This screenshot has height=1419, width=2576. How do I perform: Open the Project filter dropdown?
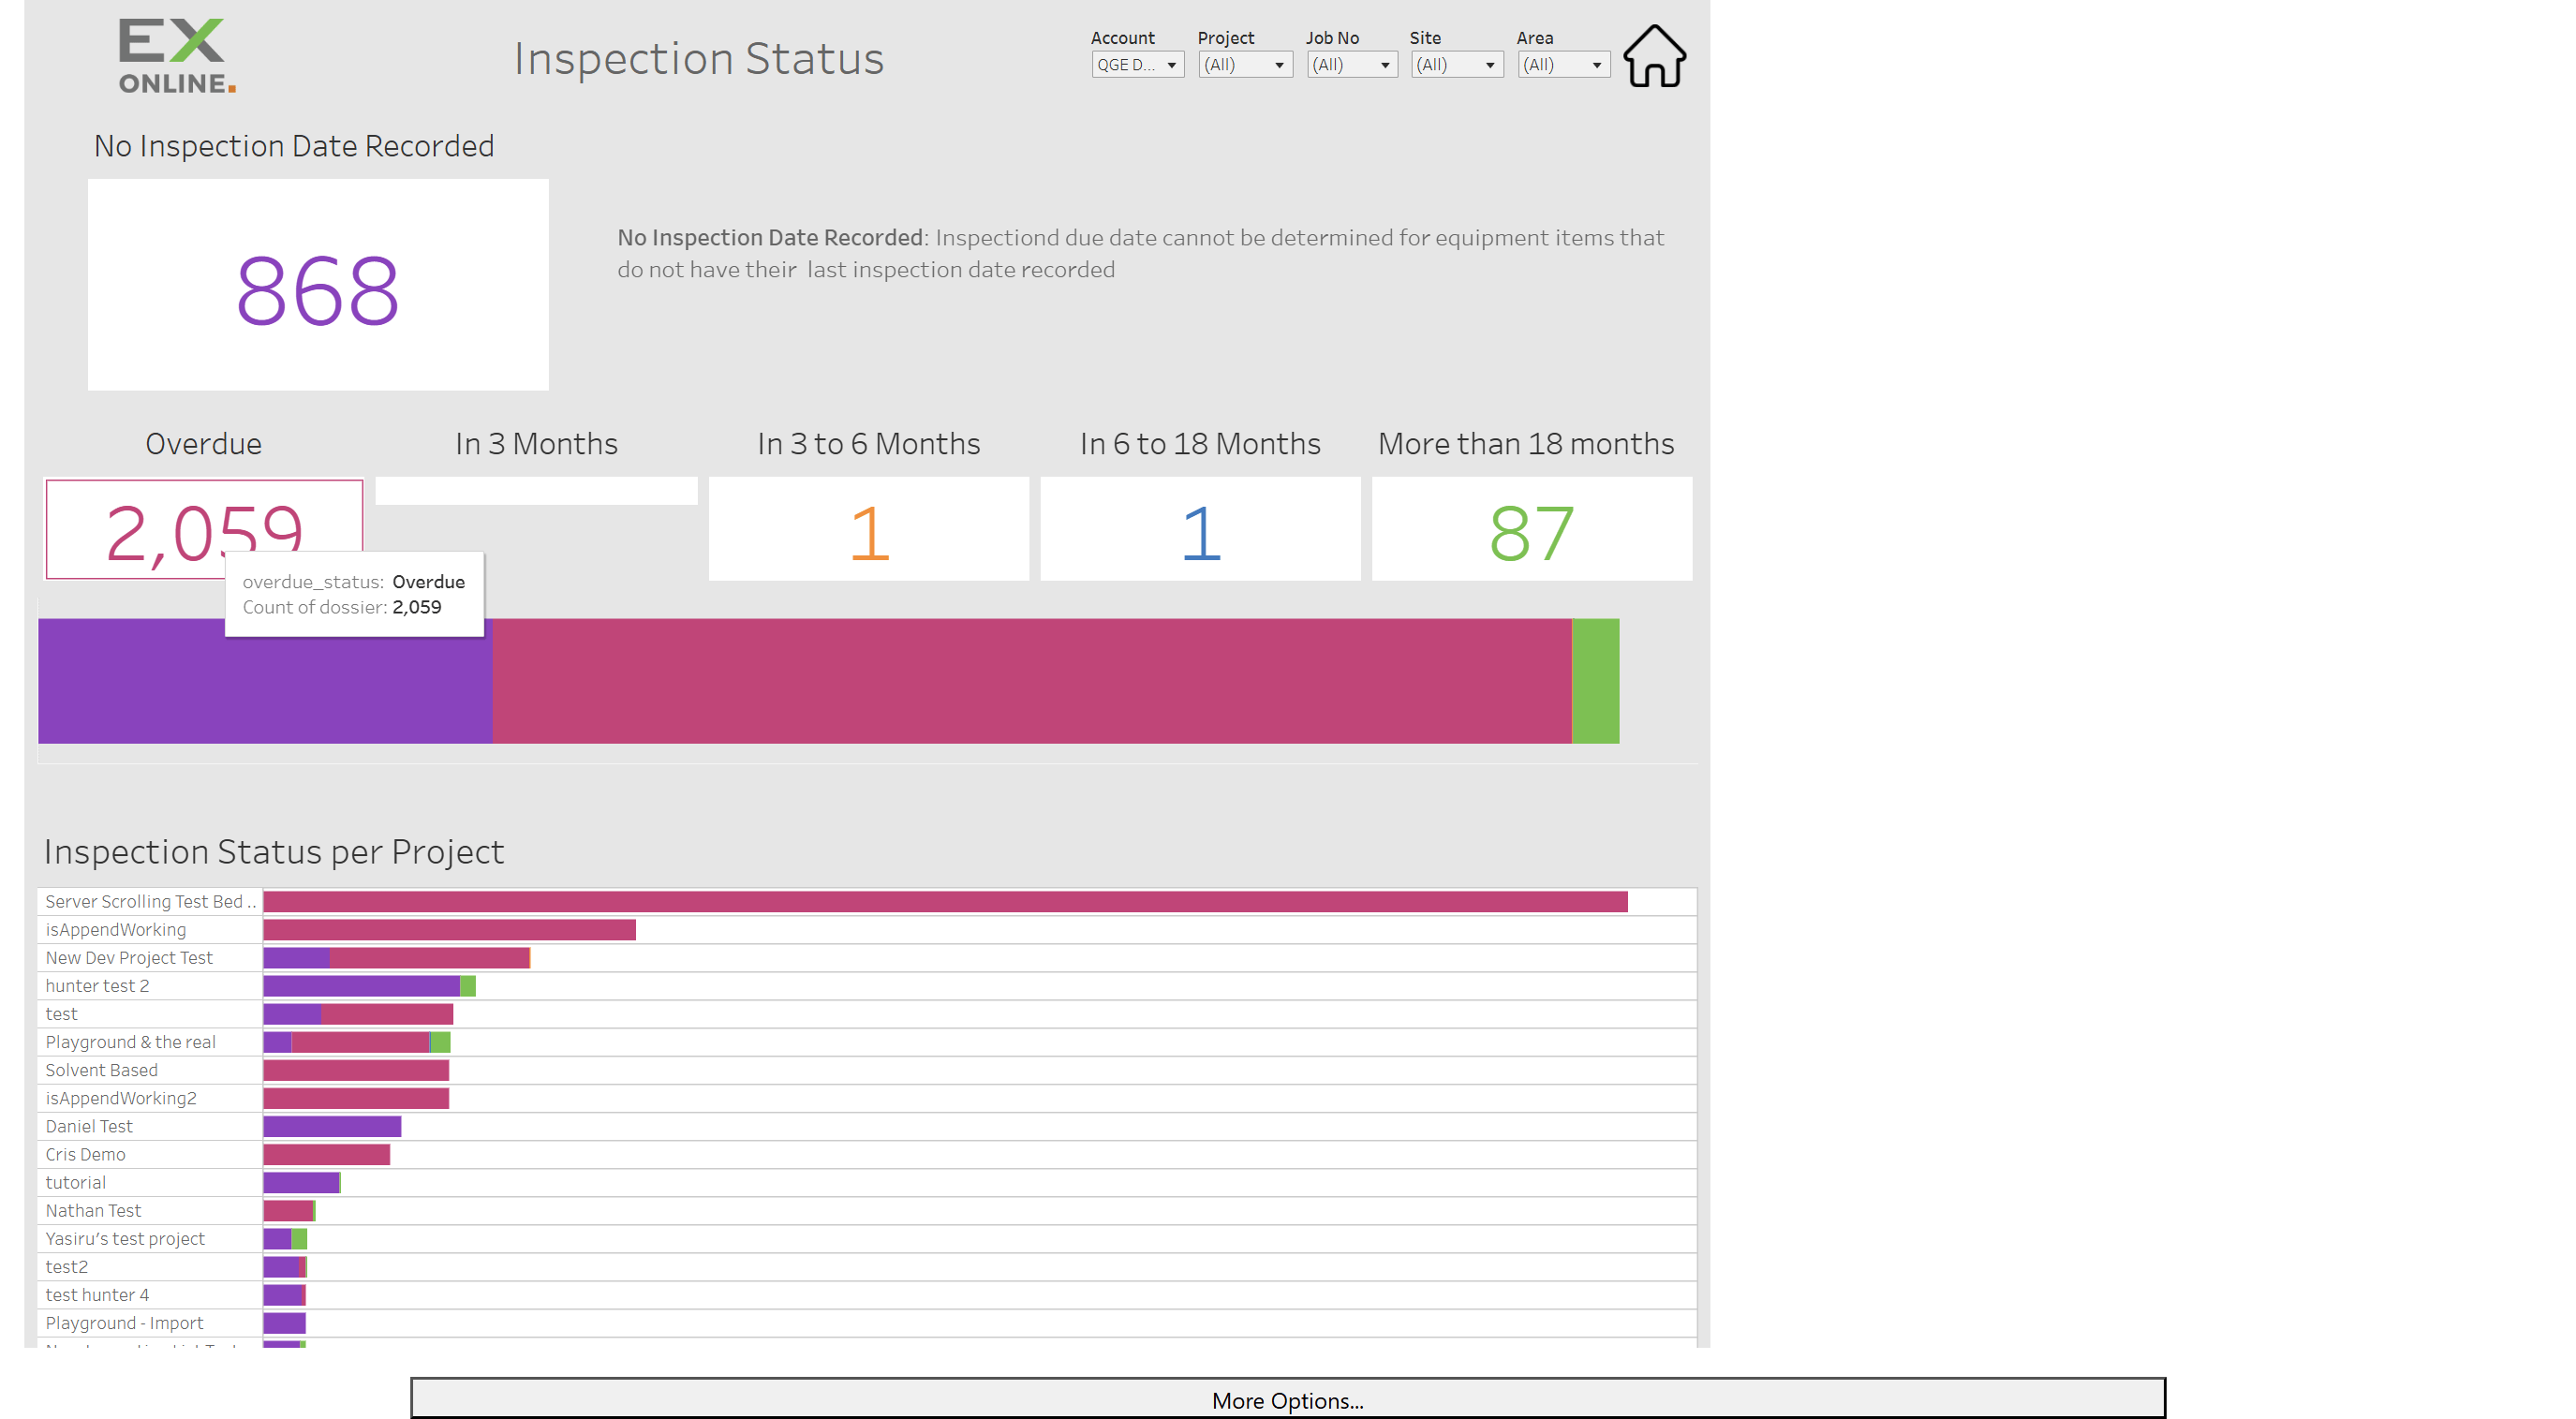(x=1244, y=65)
